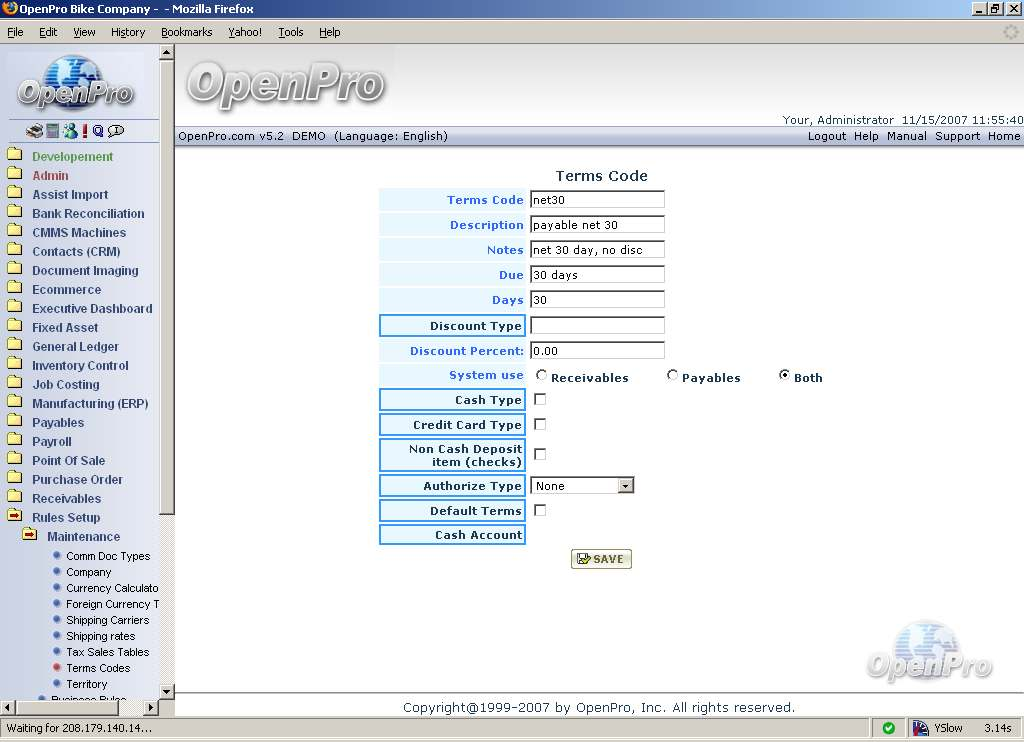Click the blue Q icon in sidebar
Screen dimensions: 1024x742
pyautogui.click(x=98, y=131)
